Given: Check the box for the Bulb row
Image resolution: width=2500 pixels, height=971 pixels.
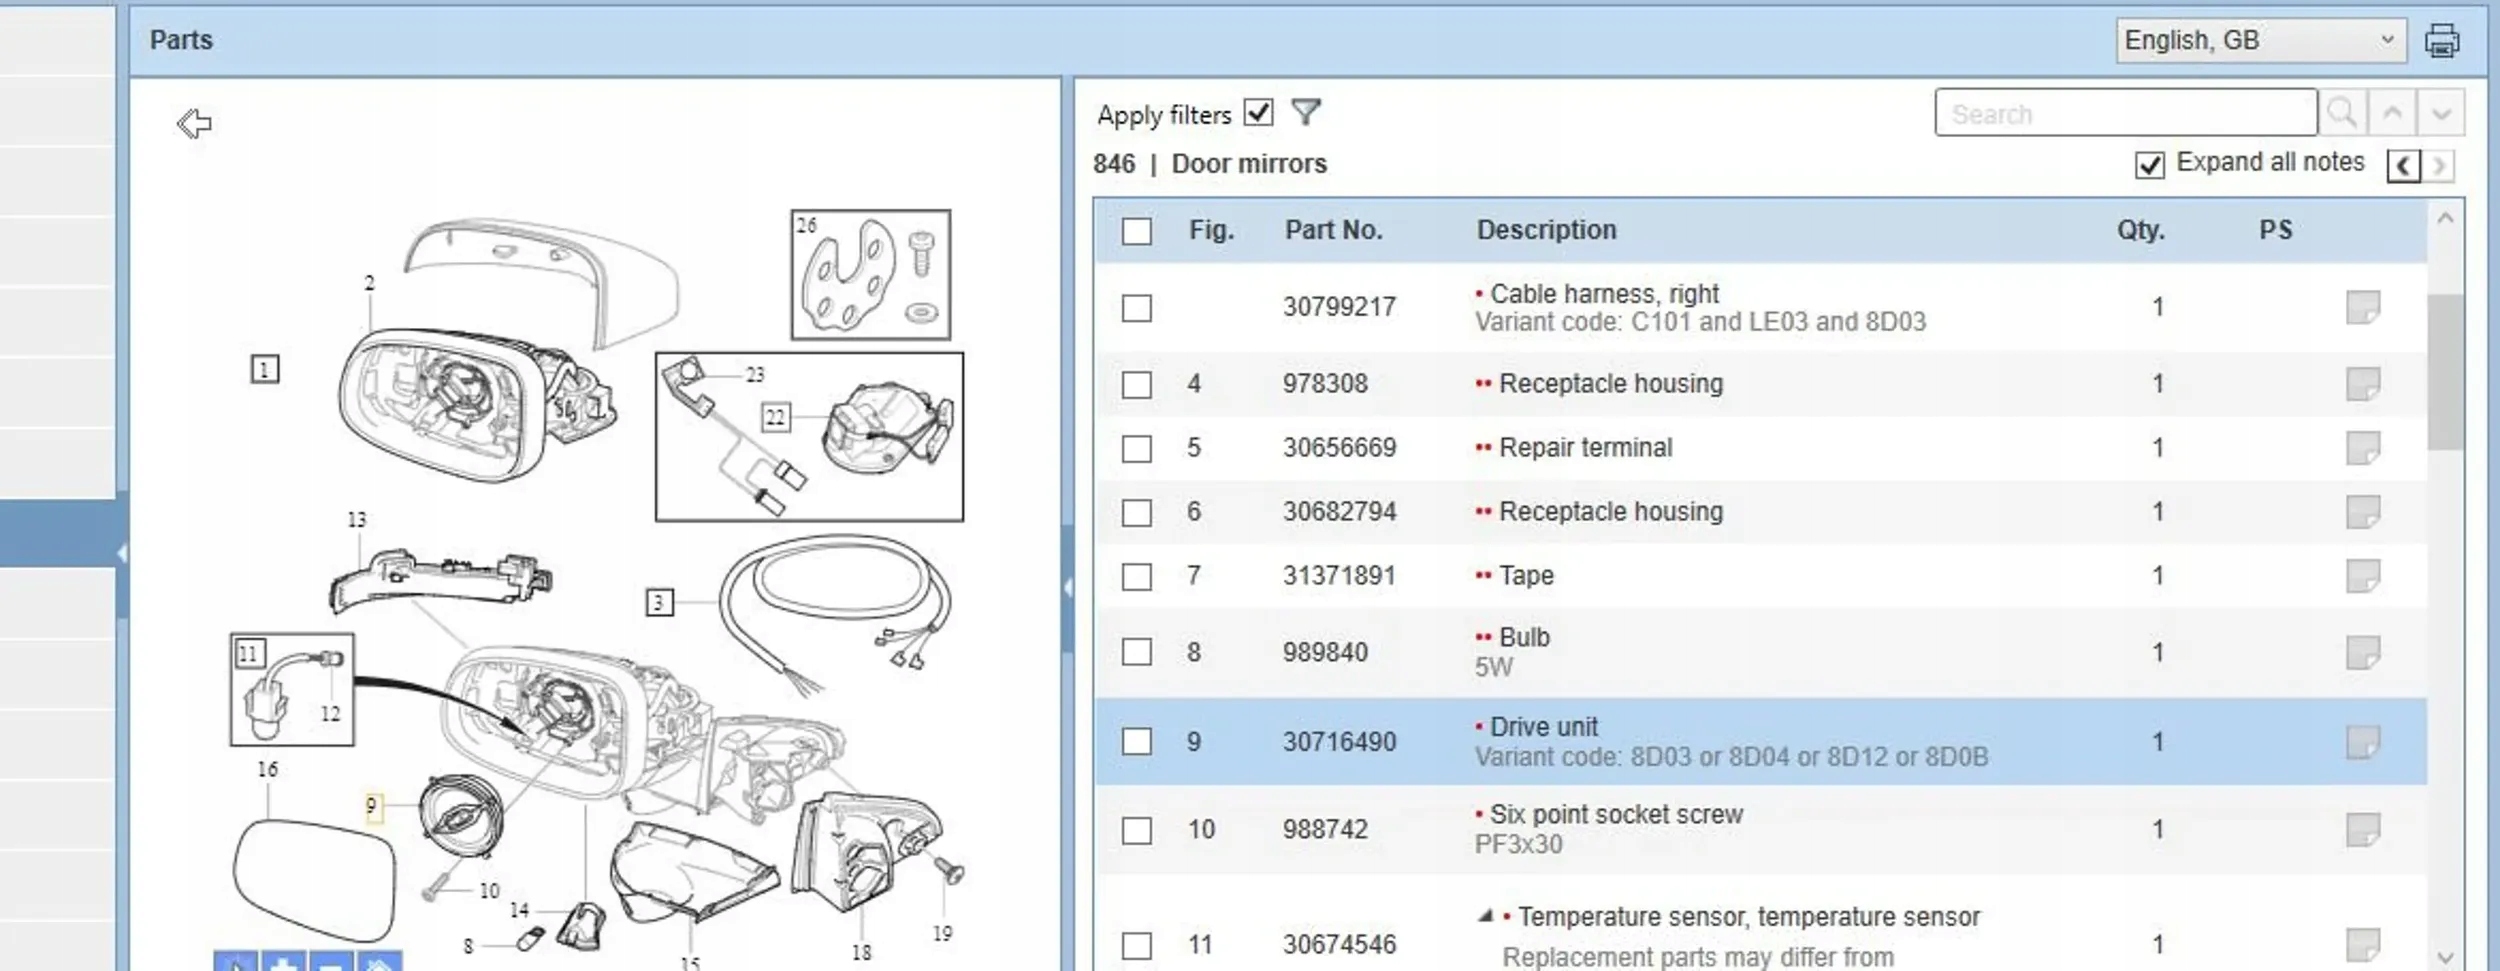Looking at the screenshot, I should pyautogui.click(x=1137, y=653).
